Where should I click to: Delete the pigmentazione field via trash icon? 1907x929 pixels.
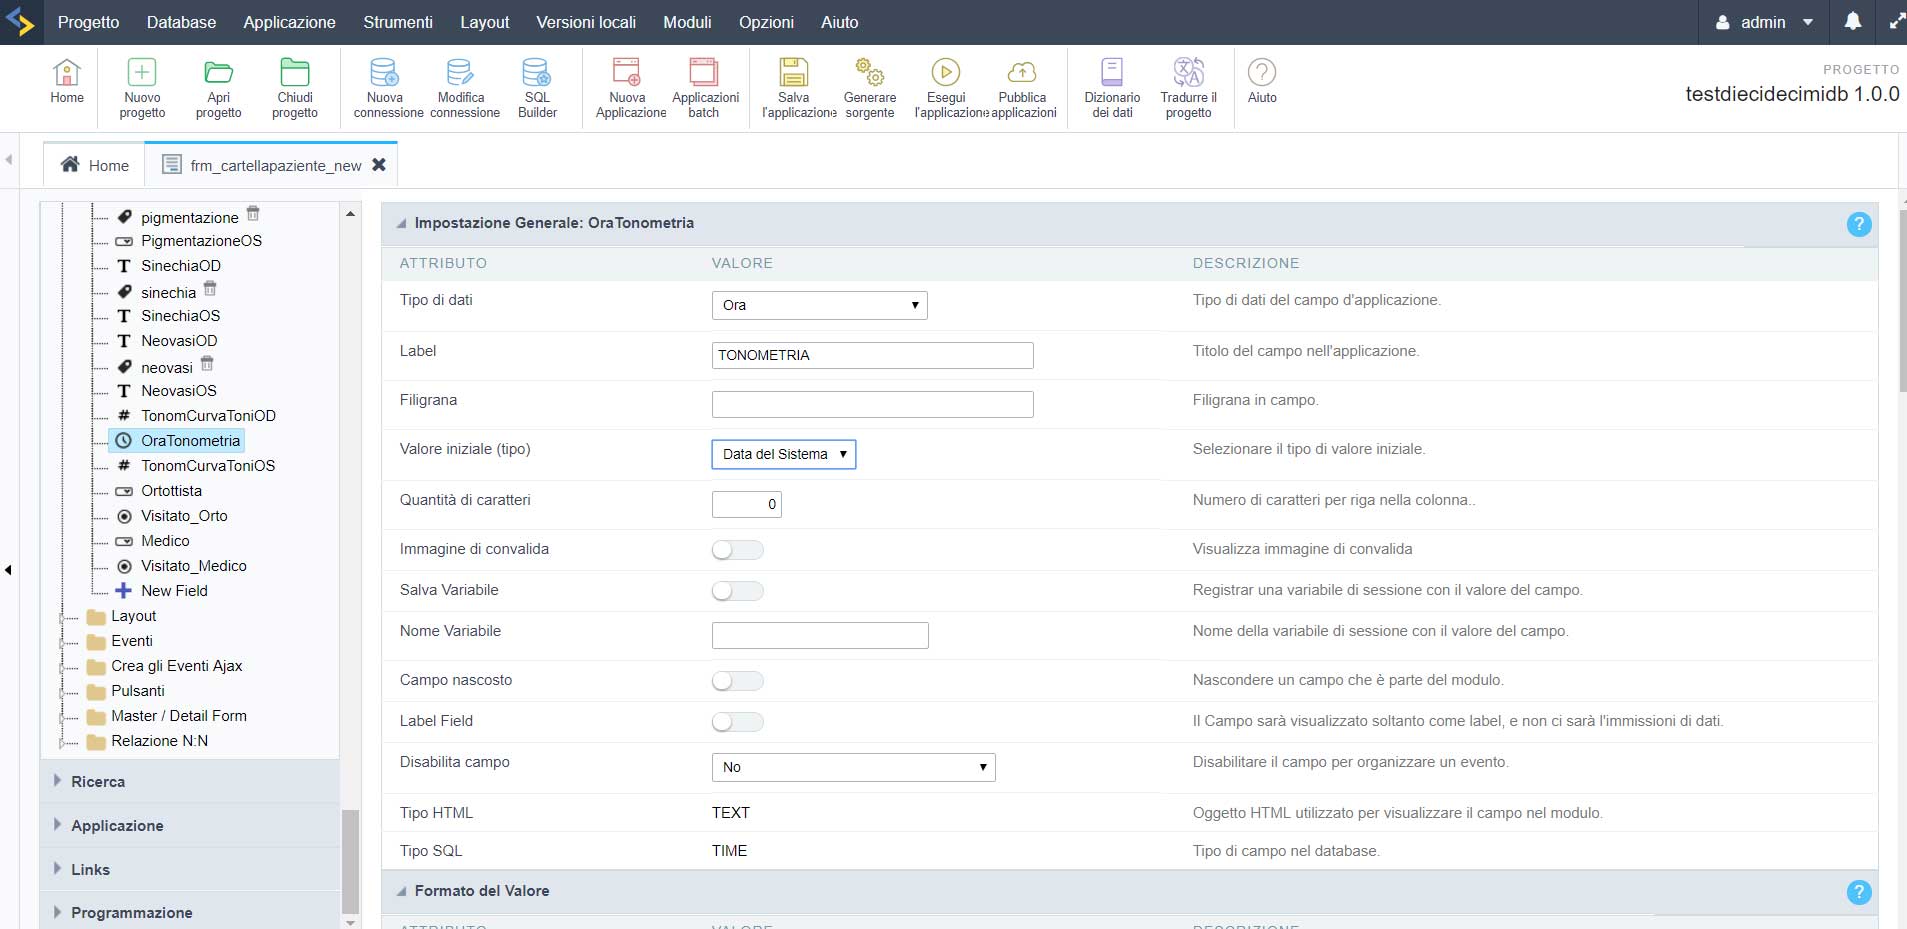[x=253, y=213]
